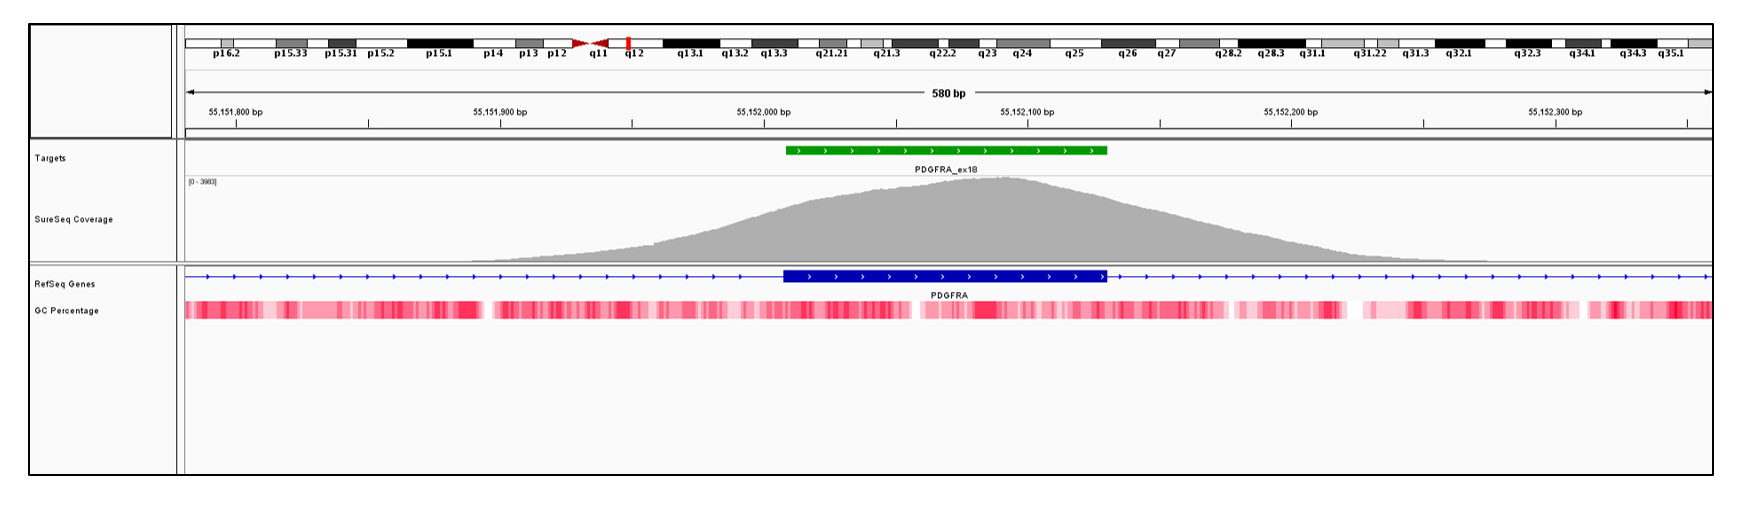Image resolution: width=1748 pixels, height=511 pixels.
Task: Select the q31.3 cytoband
Action: (1416, 53)
